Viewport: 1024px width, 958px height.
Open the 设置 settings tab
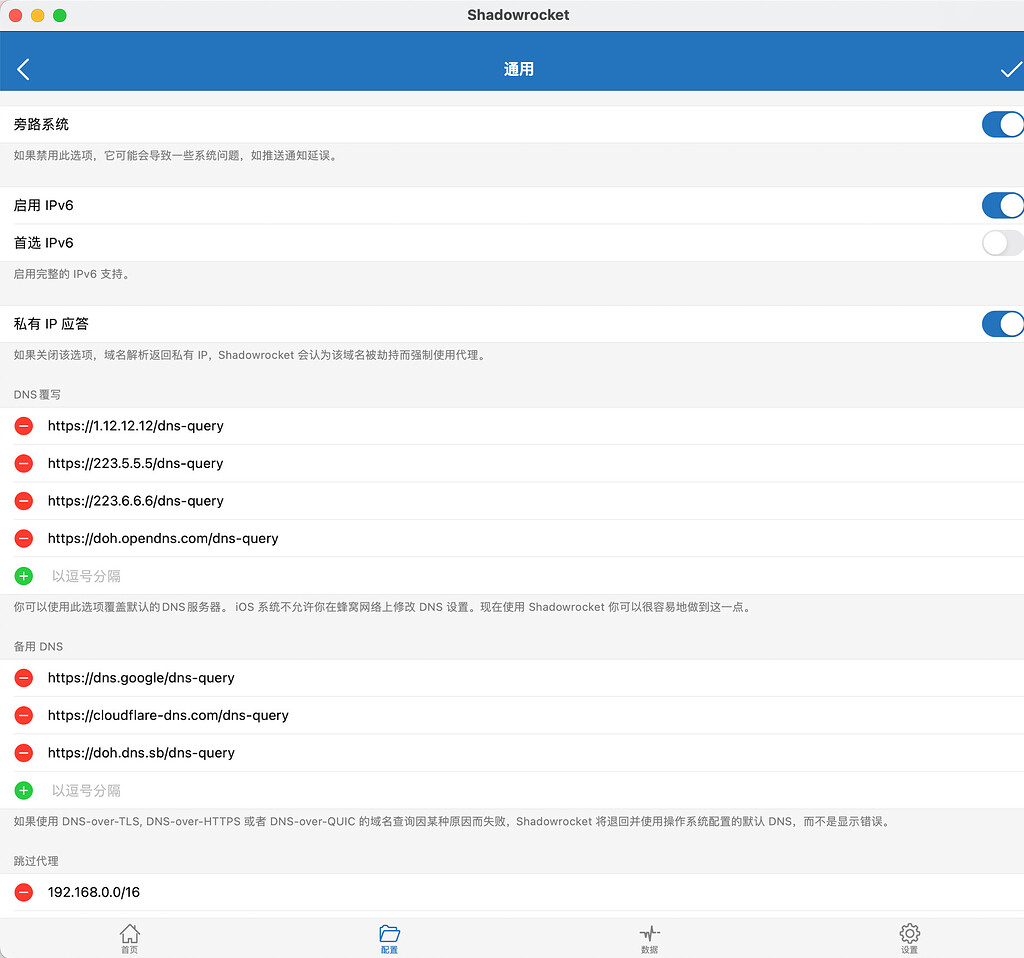(909, 938)
